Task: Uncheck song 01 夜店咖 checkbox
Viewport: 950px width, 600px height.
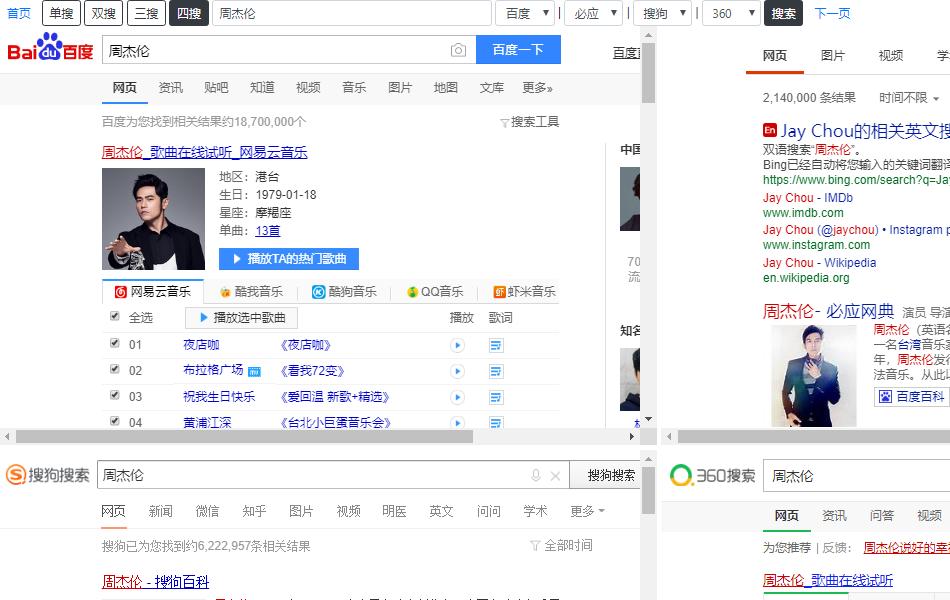Action: (x=115, y=343)
